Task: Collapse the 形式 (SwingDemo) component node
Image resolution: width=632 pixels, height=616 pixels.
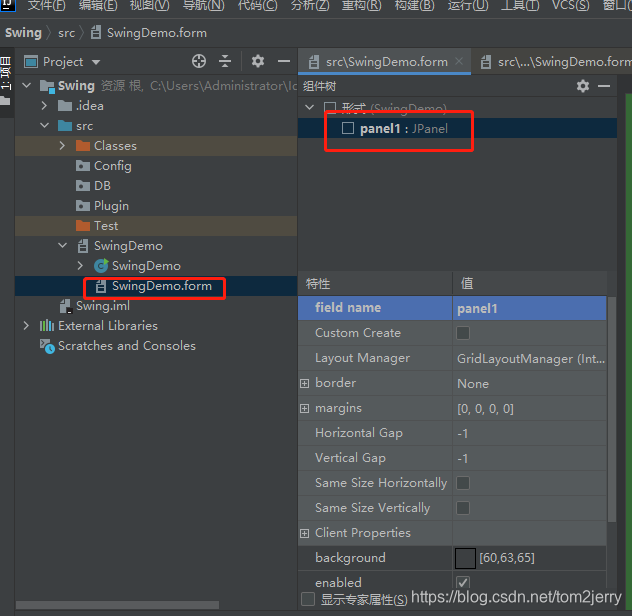Action: coord(310,107)
